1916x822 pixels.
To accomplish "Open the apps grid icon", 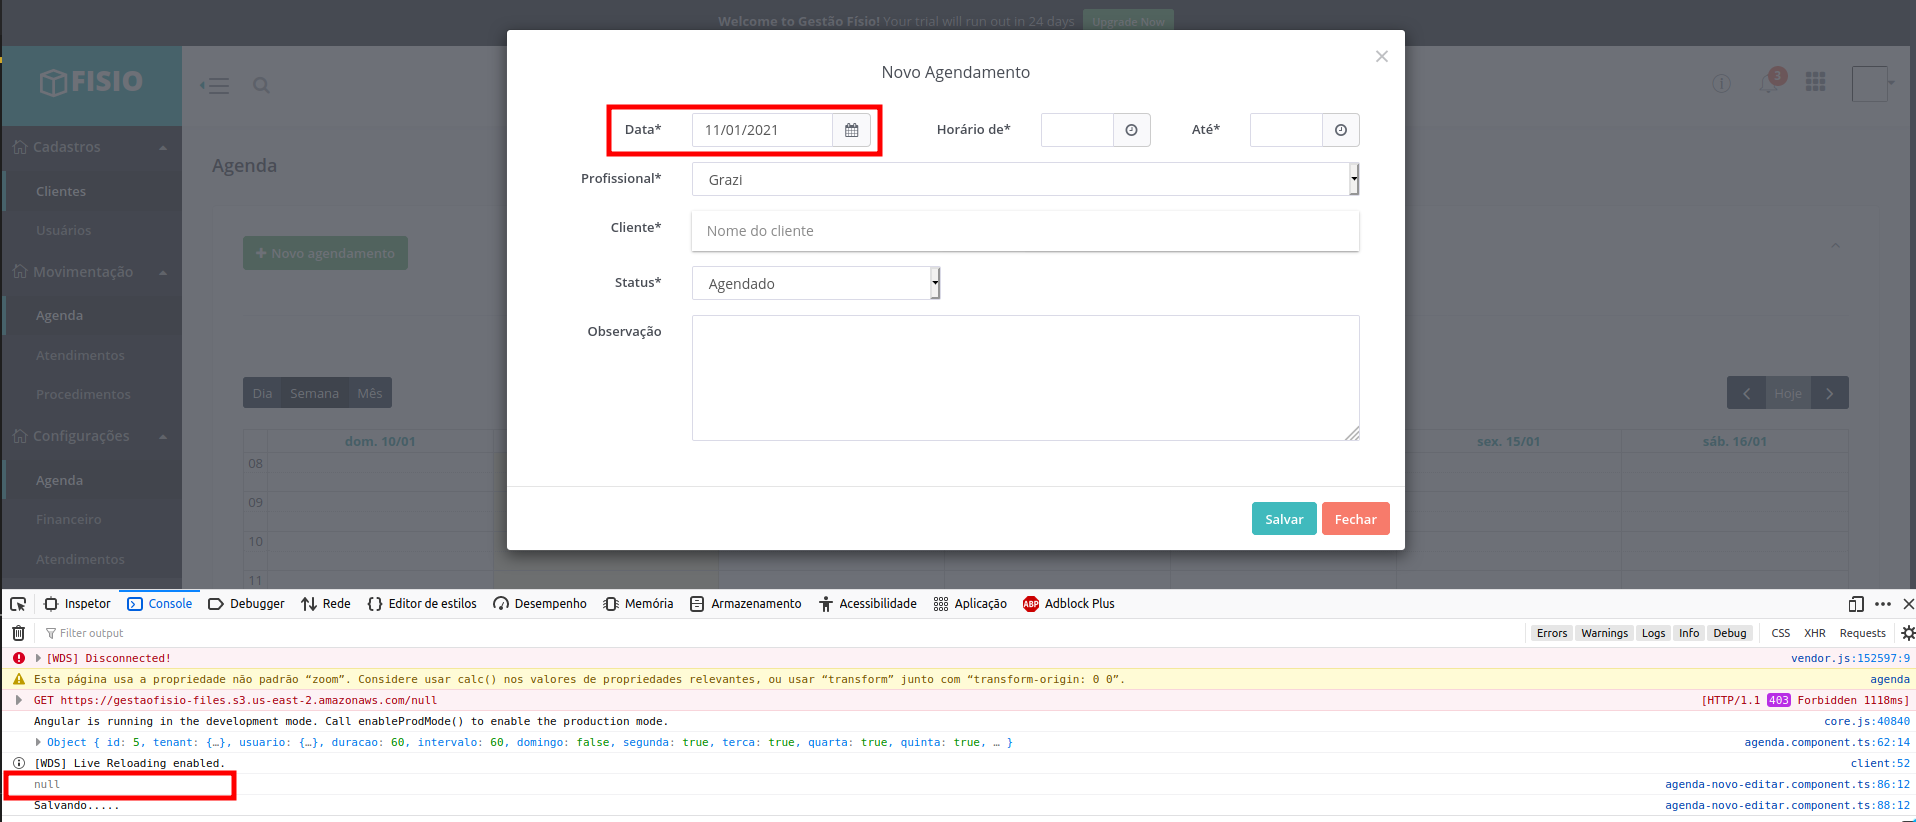I will pyautogui.click(x=1816, y=82).
